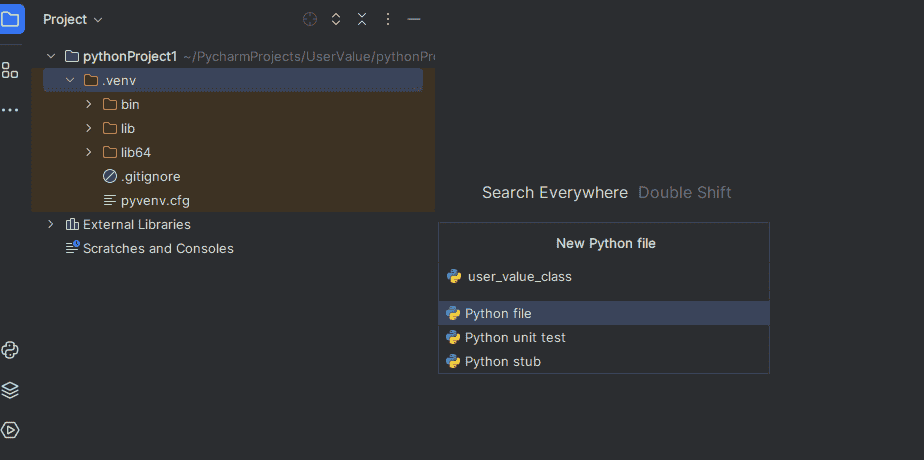Open the Project view dropdown

coord(73,20)
